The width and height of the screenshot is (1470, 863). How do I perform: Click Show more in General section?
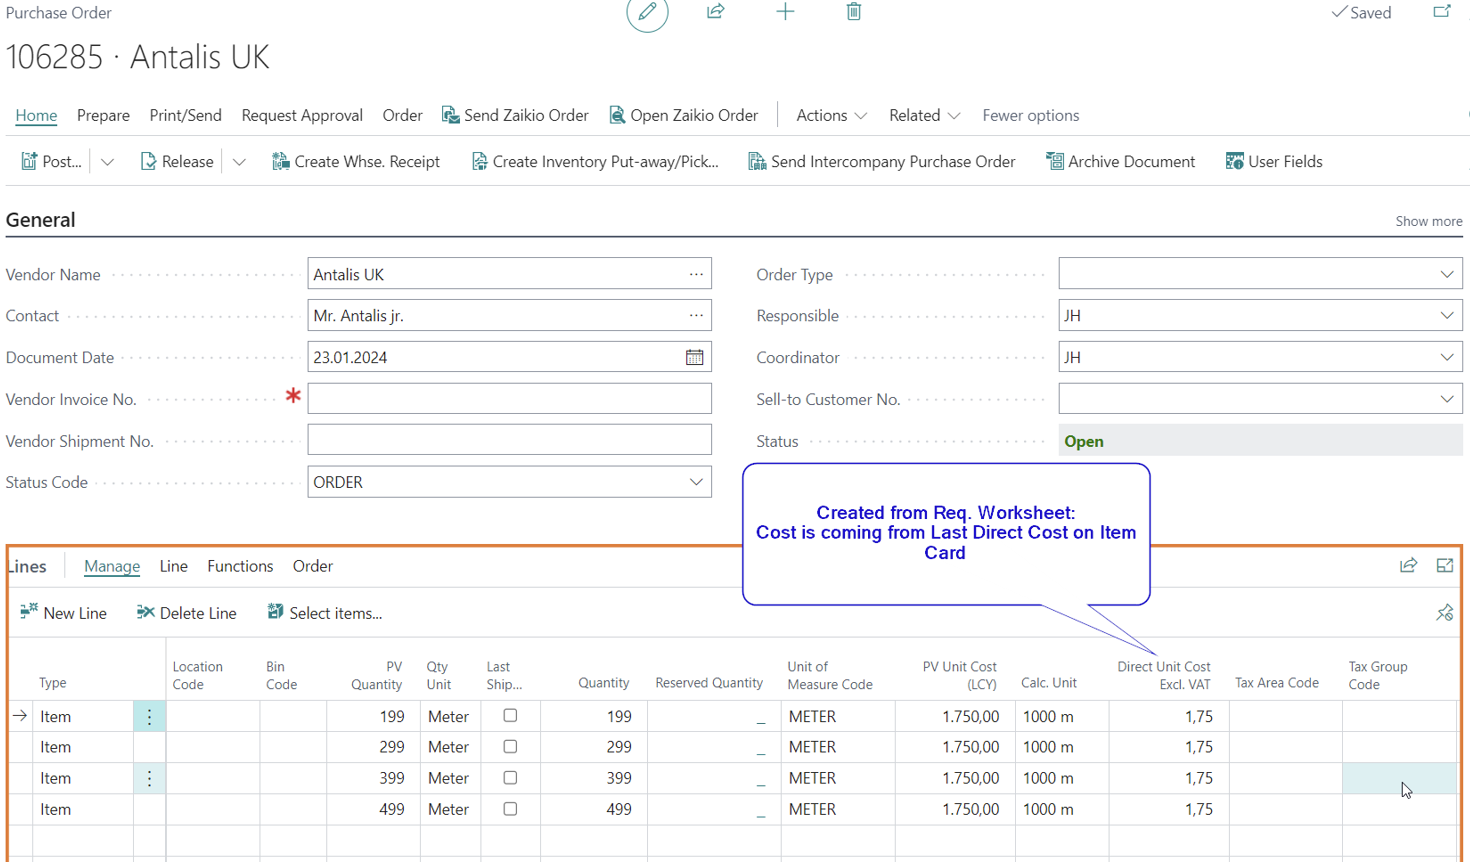click(x=1428, y=221)
